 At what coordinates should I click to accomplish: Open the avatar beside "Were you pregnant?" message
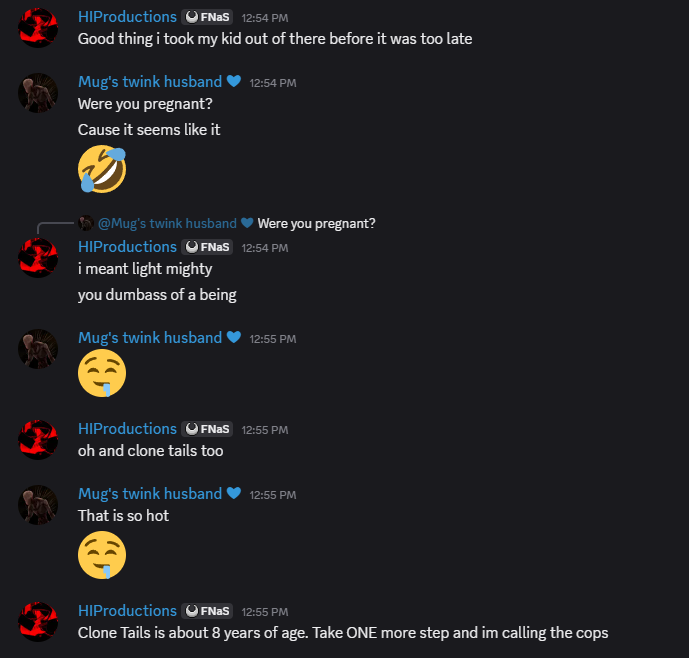tap(38, 93)
